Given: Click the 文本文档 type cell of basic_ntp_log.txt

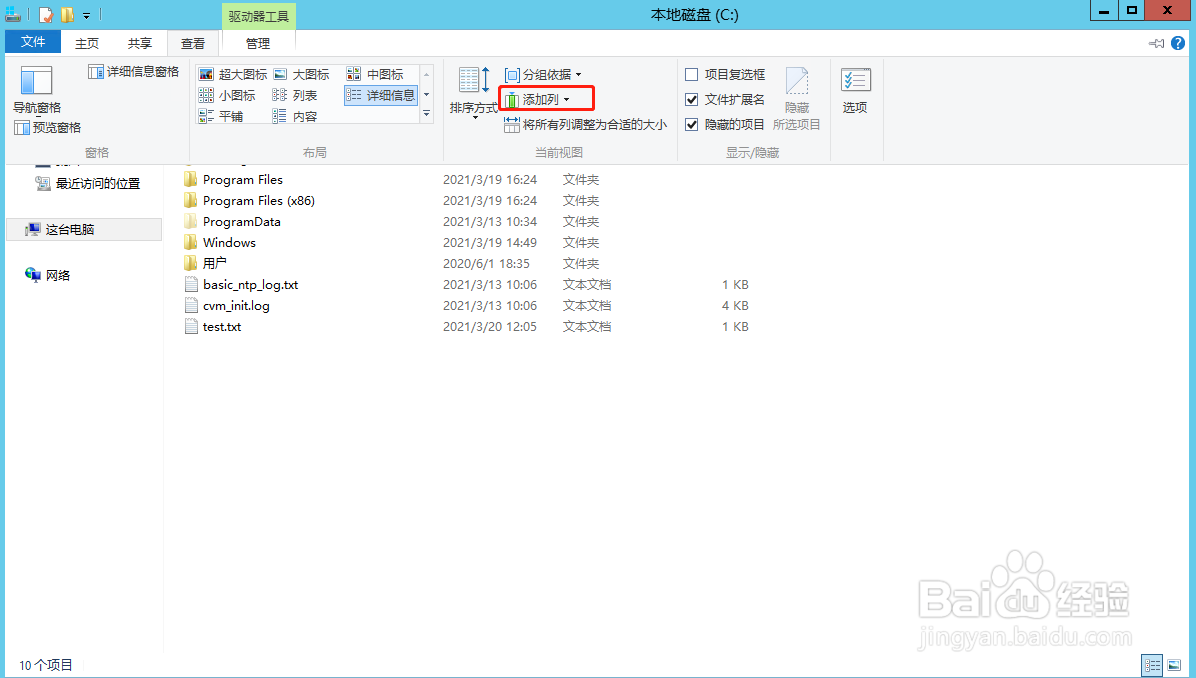Looking at the screenshot, I should [587, 284].
